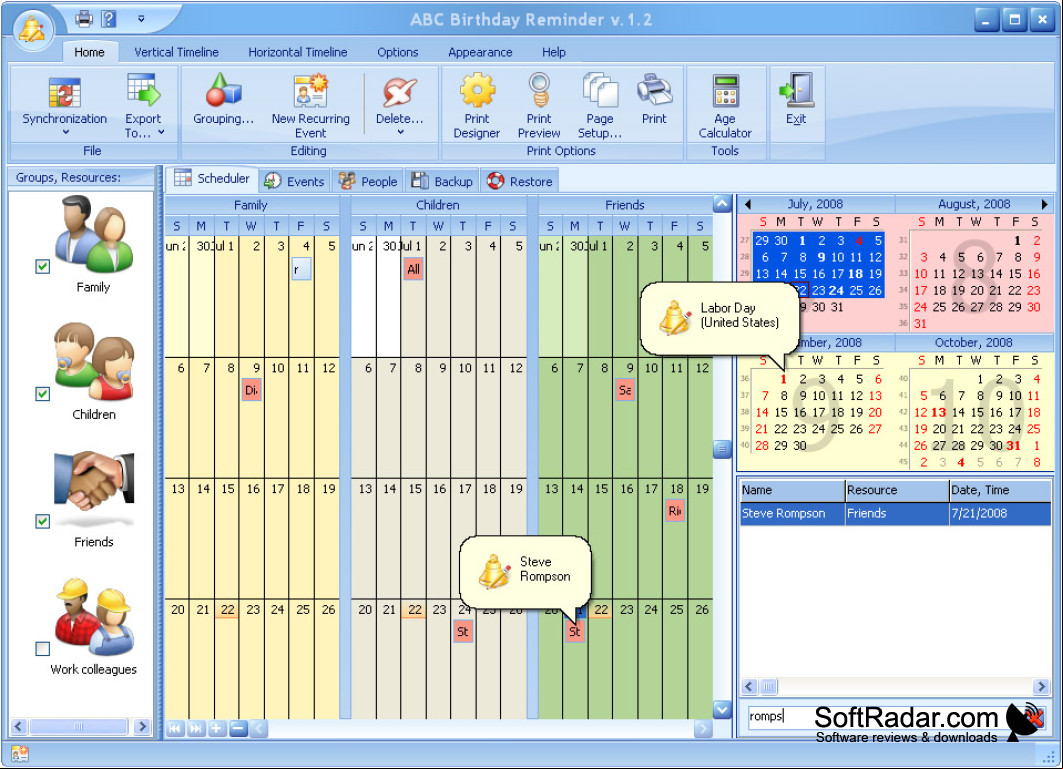Switch to Vertical Timeline ribbon tab
This screenshot has width=1063, height=769.
coord(176,52)
